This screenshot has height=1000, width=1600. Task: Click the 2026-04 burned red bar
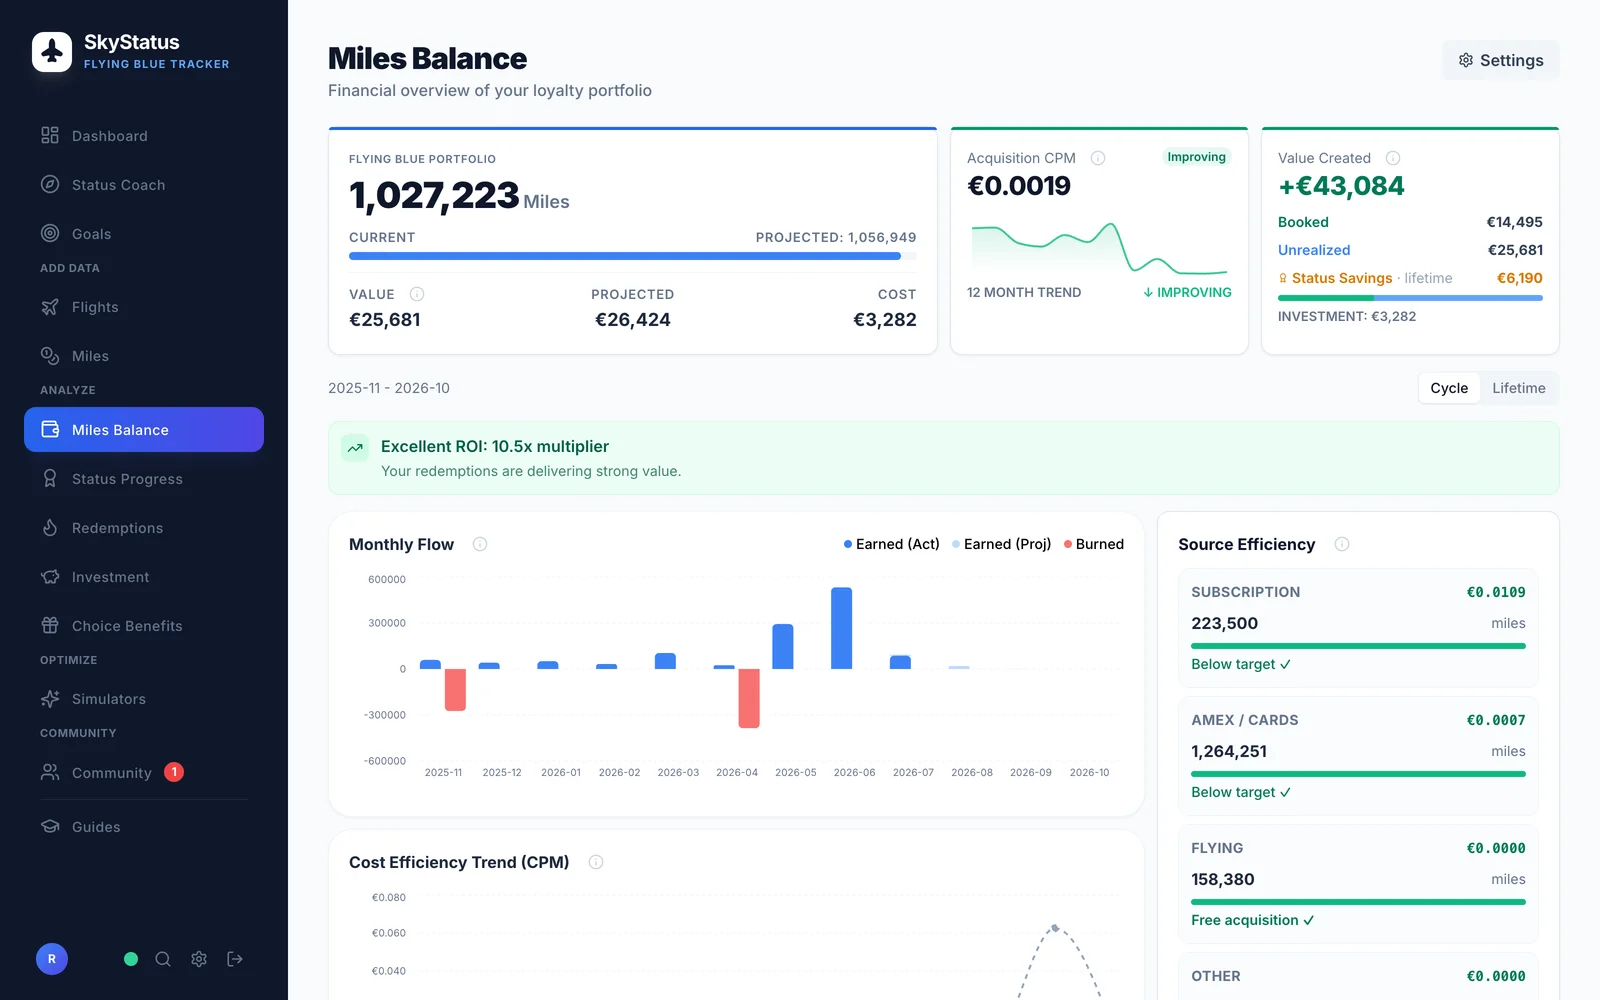click(x=749, y=698)
